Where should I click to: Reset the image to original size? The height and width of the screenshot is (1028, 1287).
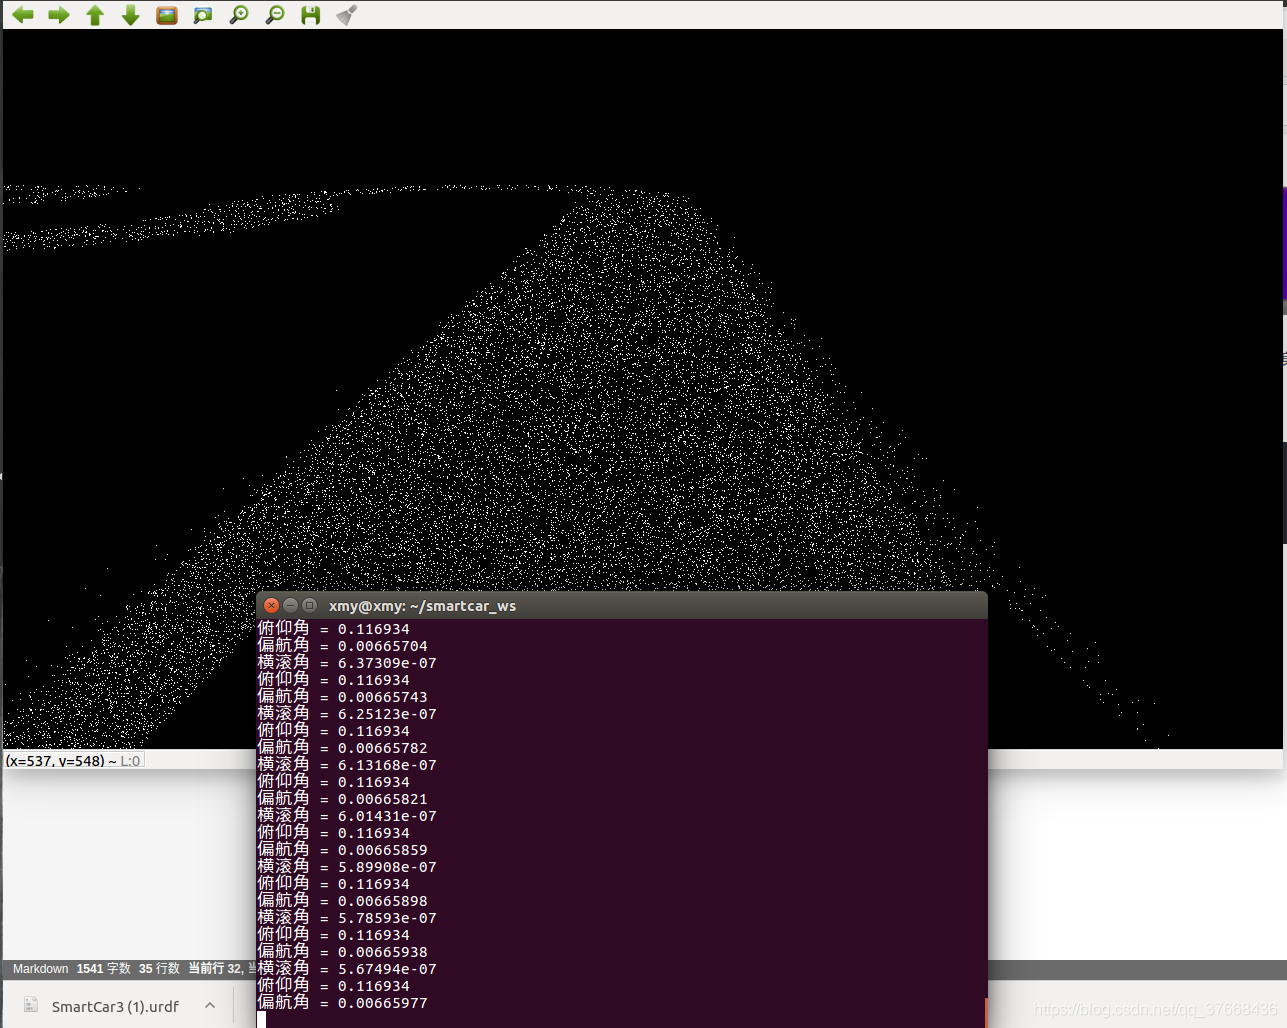167,15
